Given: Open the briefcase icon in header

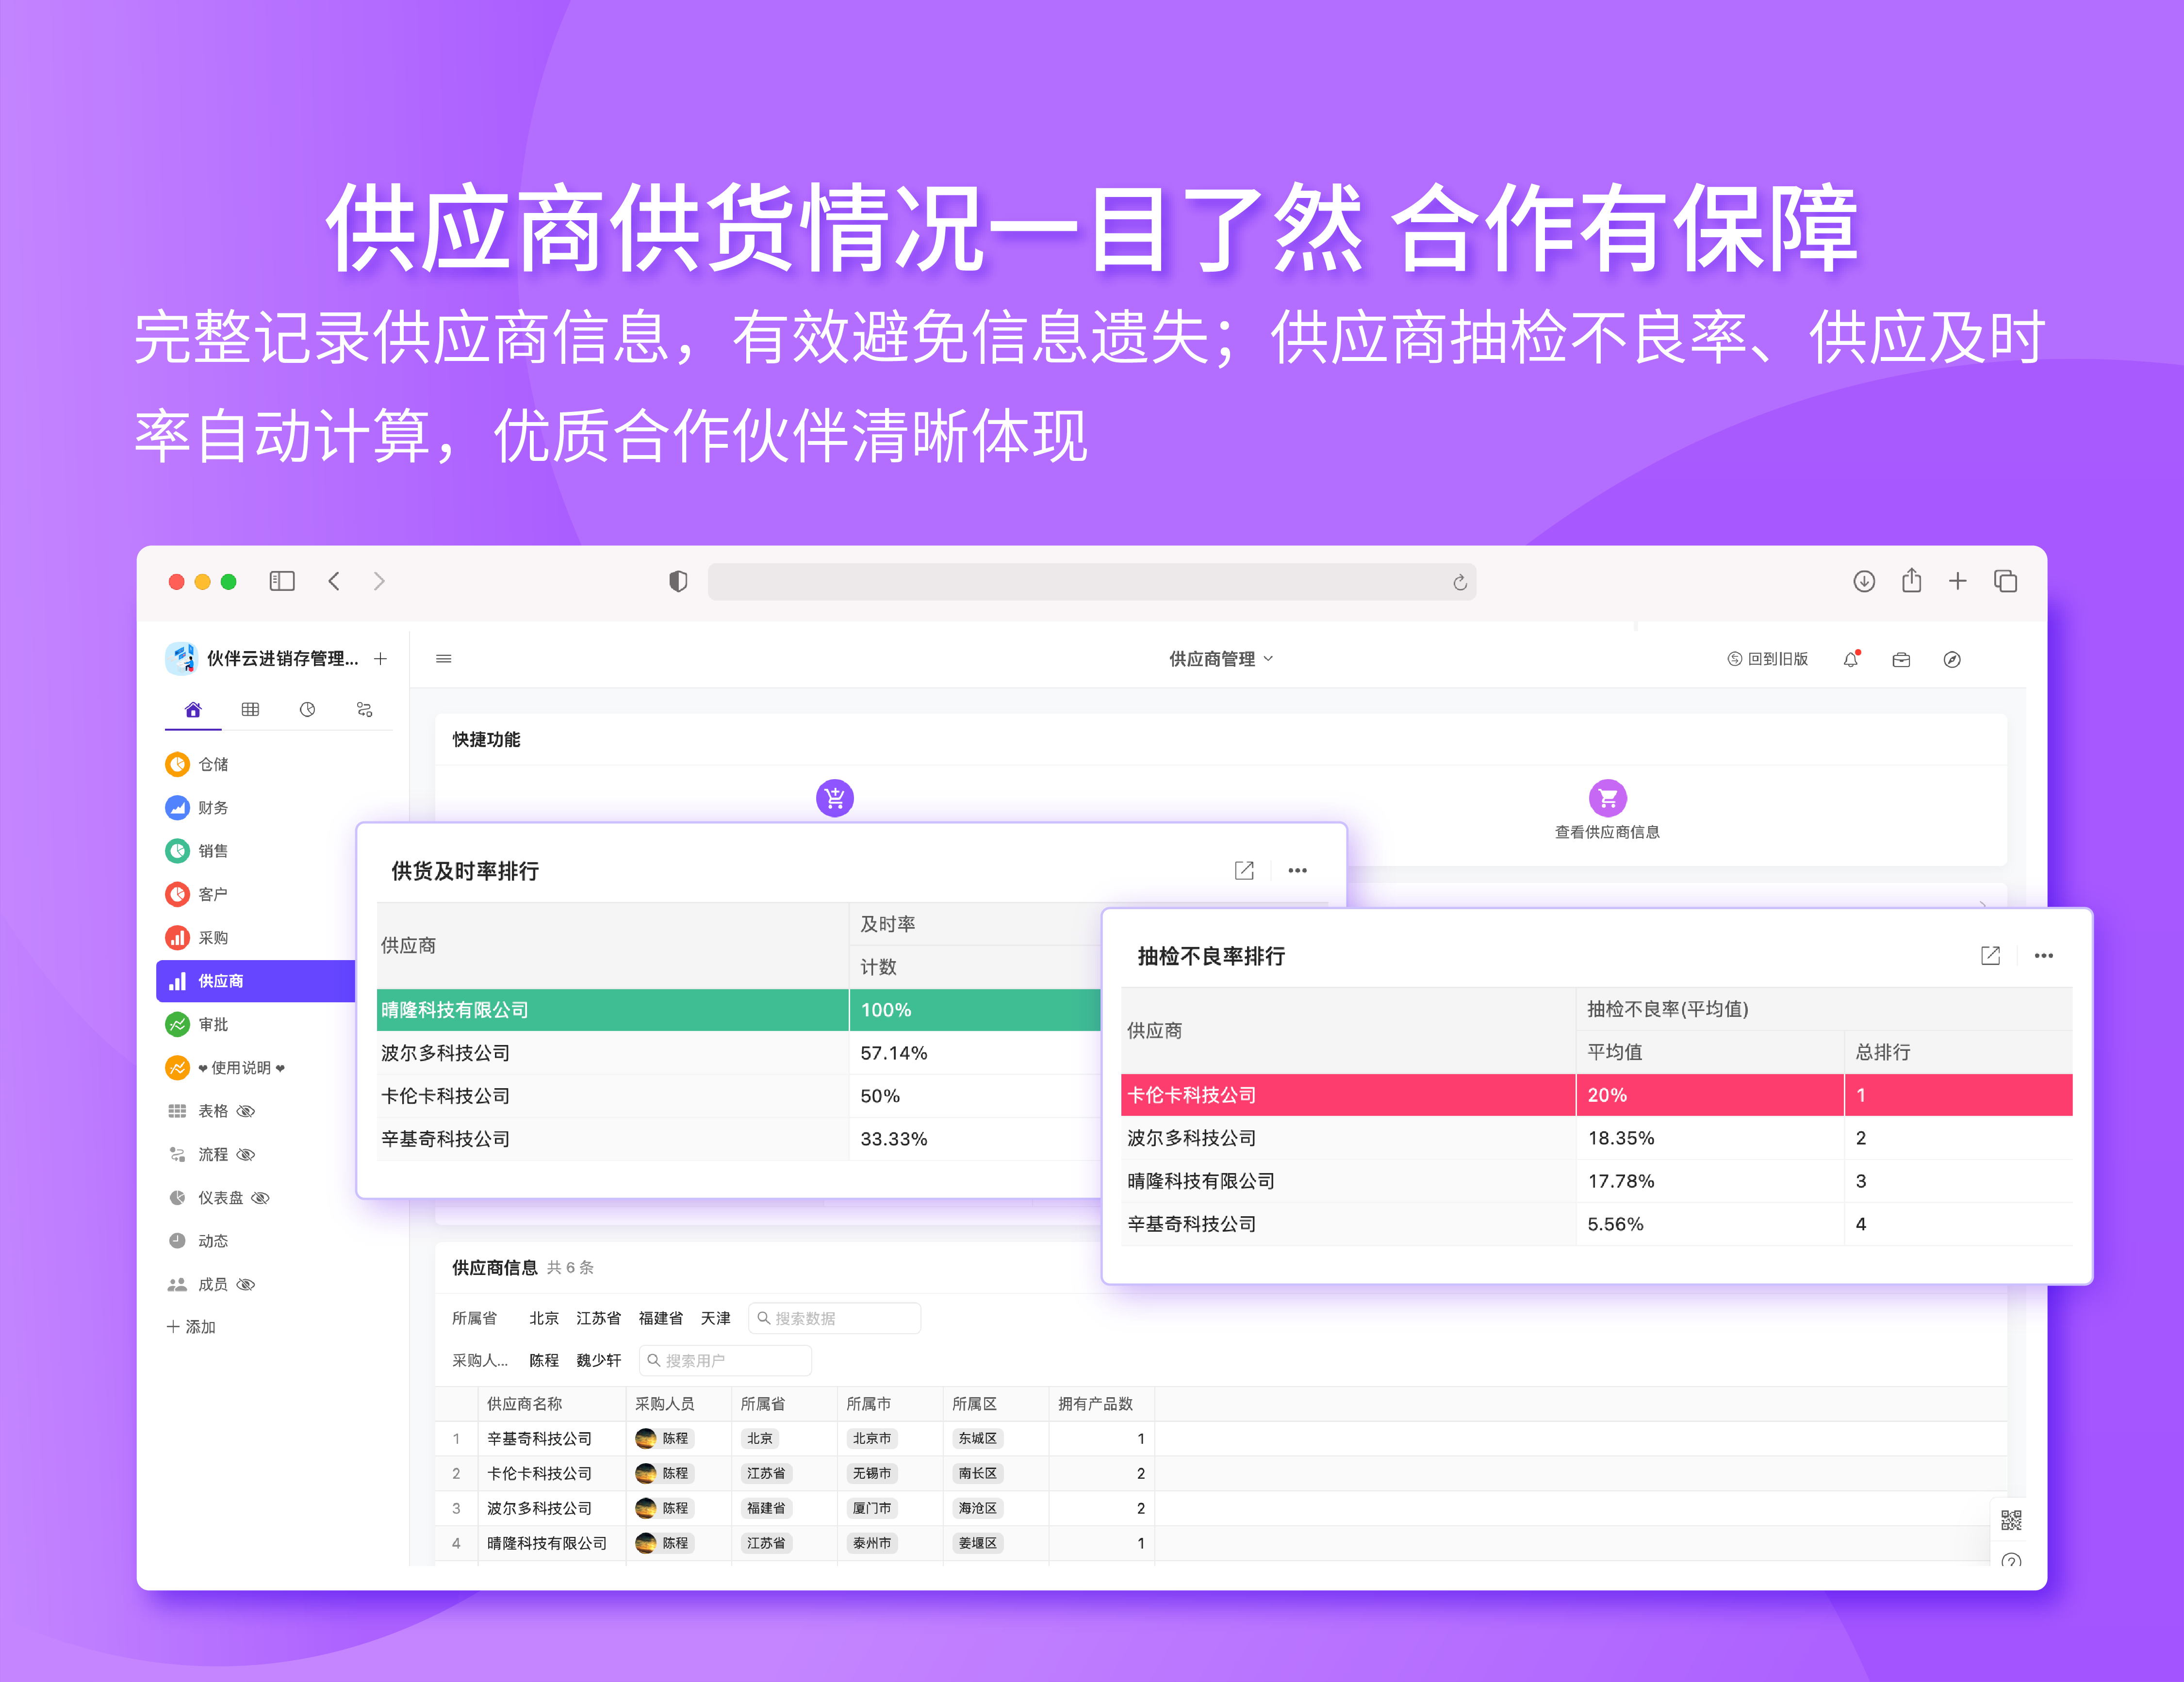Looking at the screenshot, I should click(x=1902, y=659).
